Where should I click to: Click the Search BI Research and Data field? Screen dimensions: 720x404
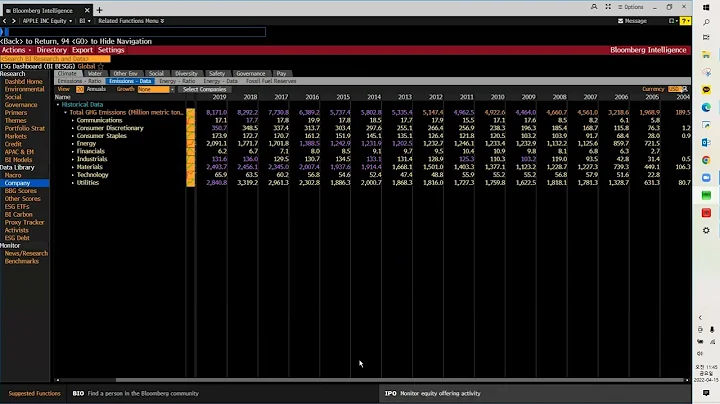coord(55,59)
